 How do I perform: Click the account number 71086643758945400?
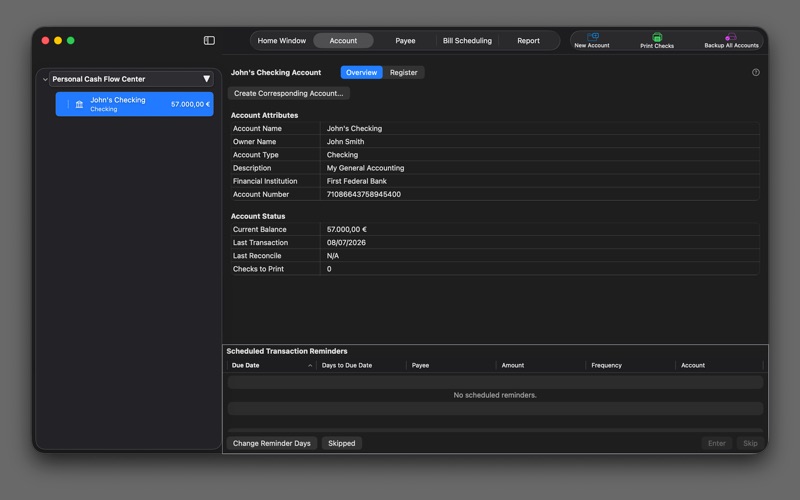pyautogui.click(x=363, y=194)
